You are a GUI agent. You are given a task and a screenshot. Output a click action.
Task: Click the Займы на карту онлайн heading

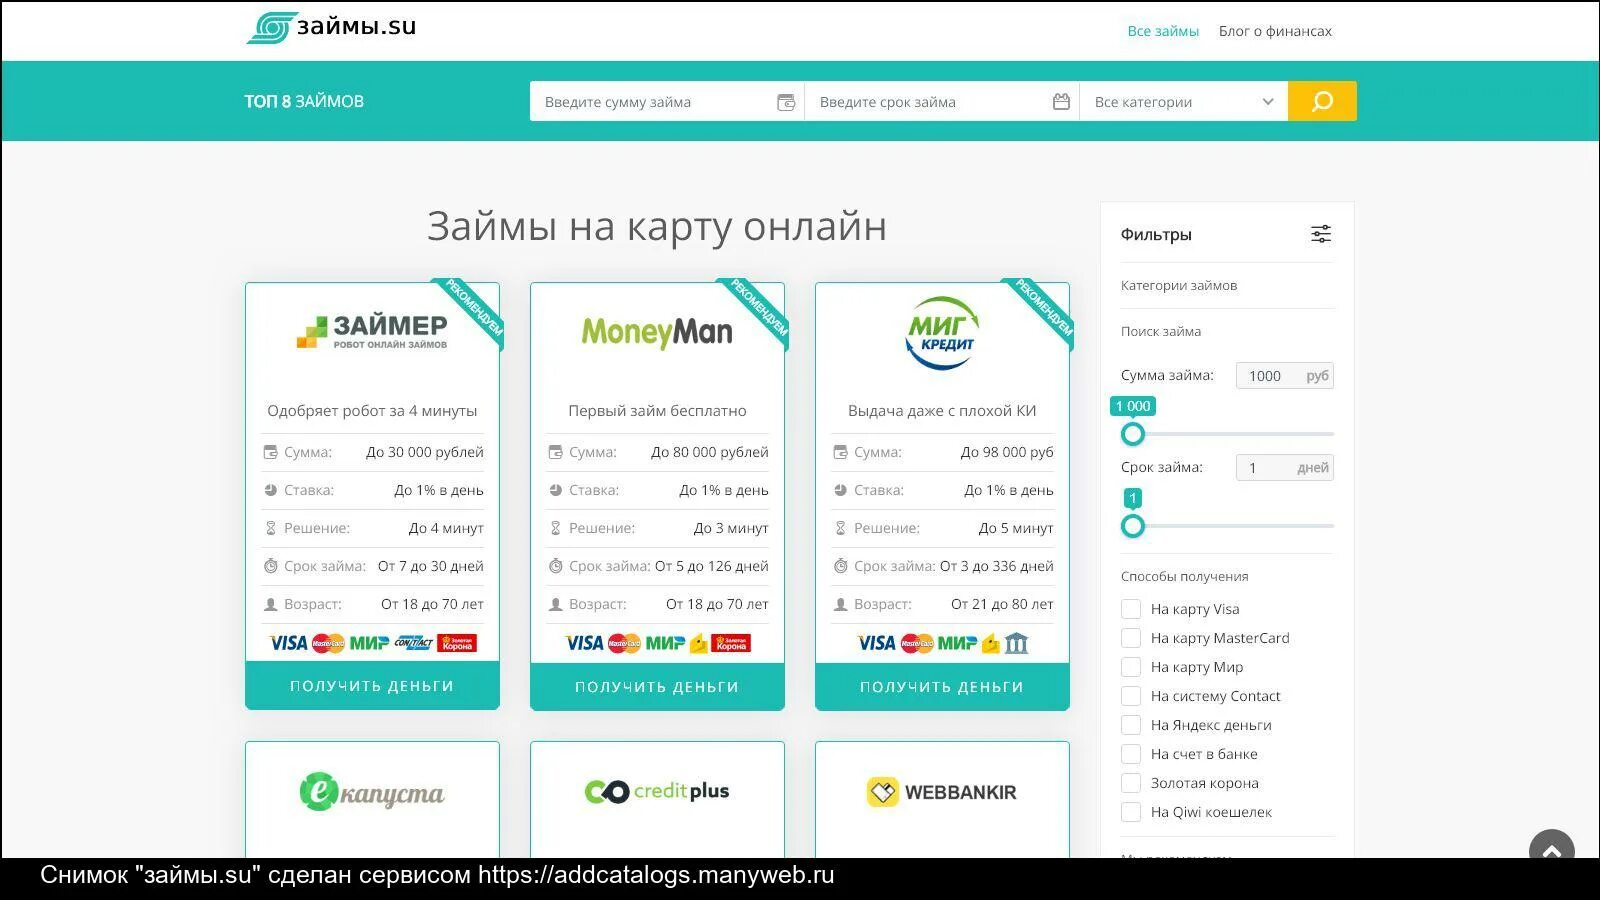tap(657, 226)
